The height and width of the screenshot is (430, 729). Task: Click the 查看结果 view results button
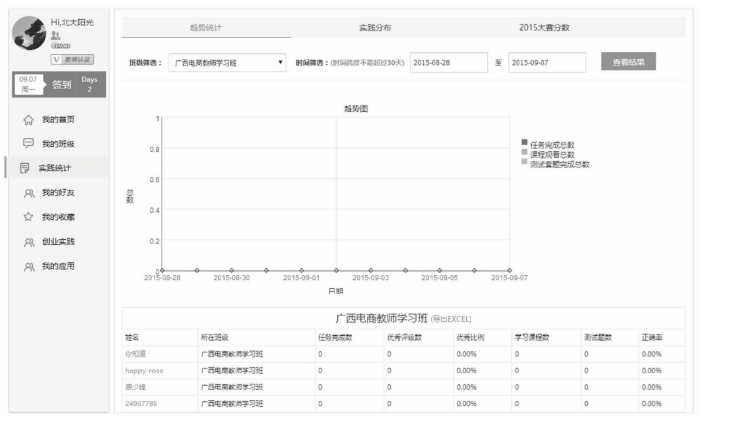[x=628, y=61]
